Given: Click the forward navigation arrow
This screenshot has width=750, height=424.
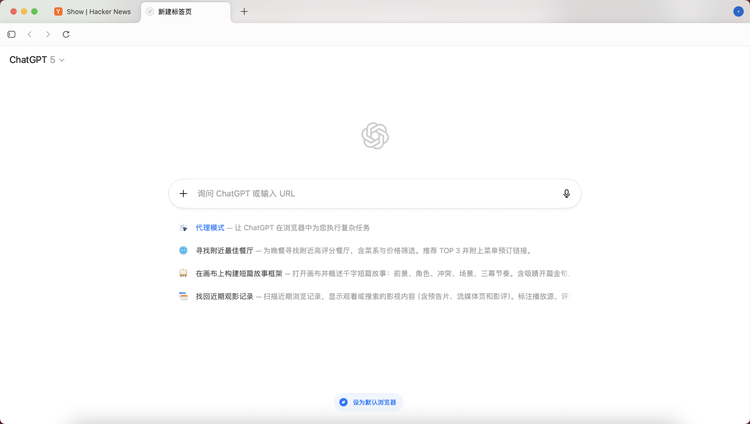Looking at the screenshot, I should [x=48, y=34].
